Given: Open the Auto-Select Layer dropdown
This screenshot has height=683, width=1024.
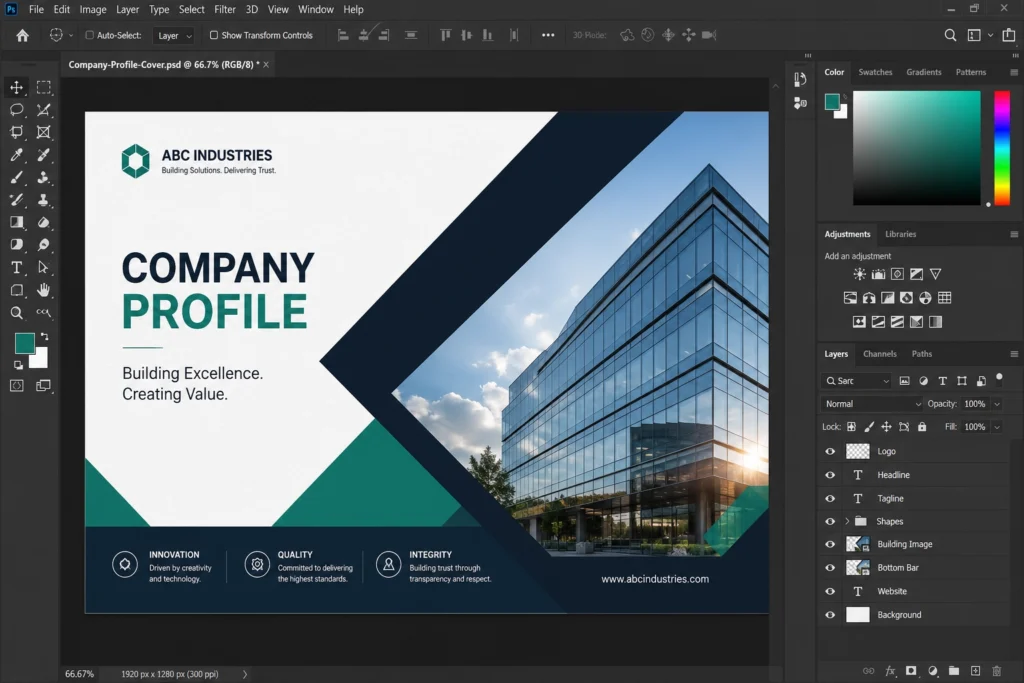Looking at the screenshot, I should (174, 35).
